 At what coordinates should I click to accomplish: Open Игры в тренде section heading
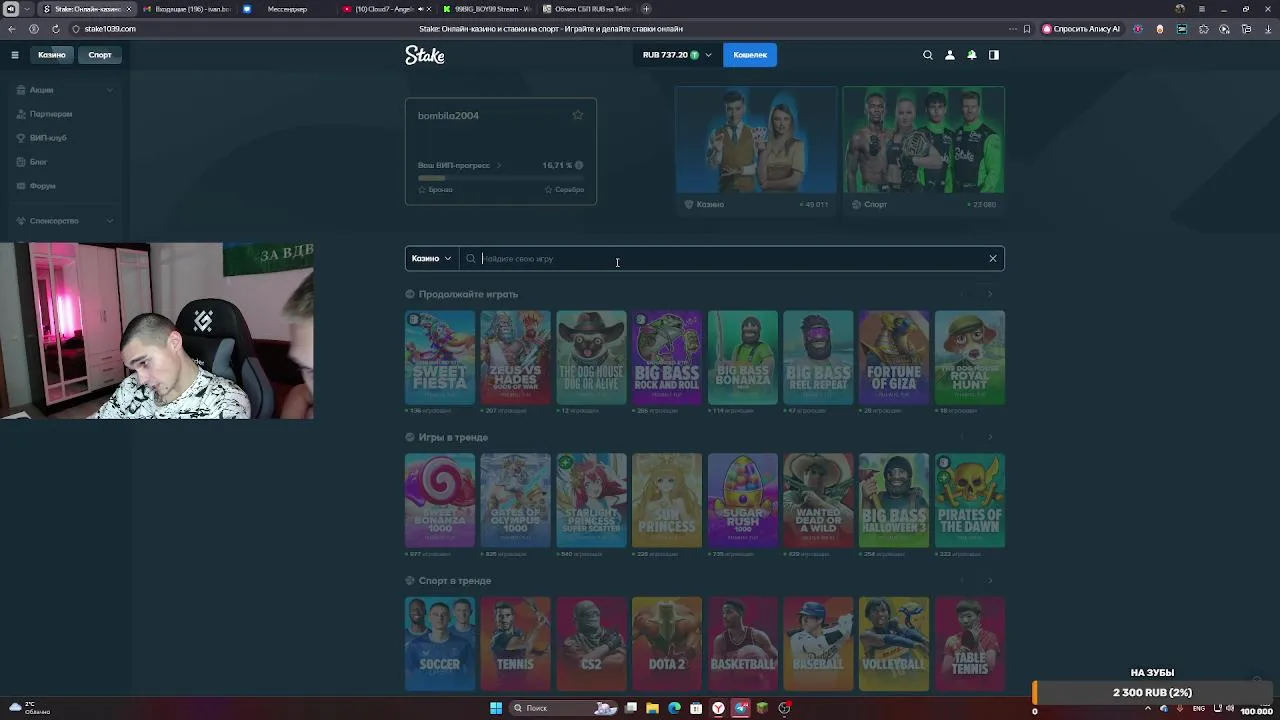[453, 438]
